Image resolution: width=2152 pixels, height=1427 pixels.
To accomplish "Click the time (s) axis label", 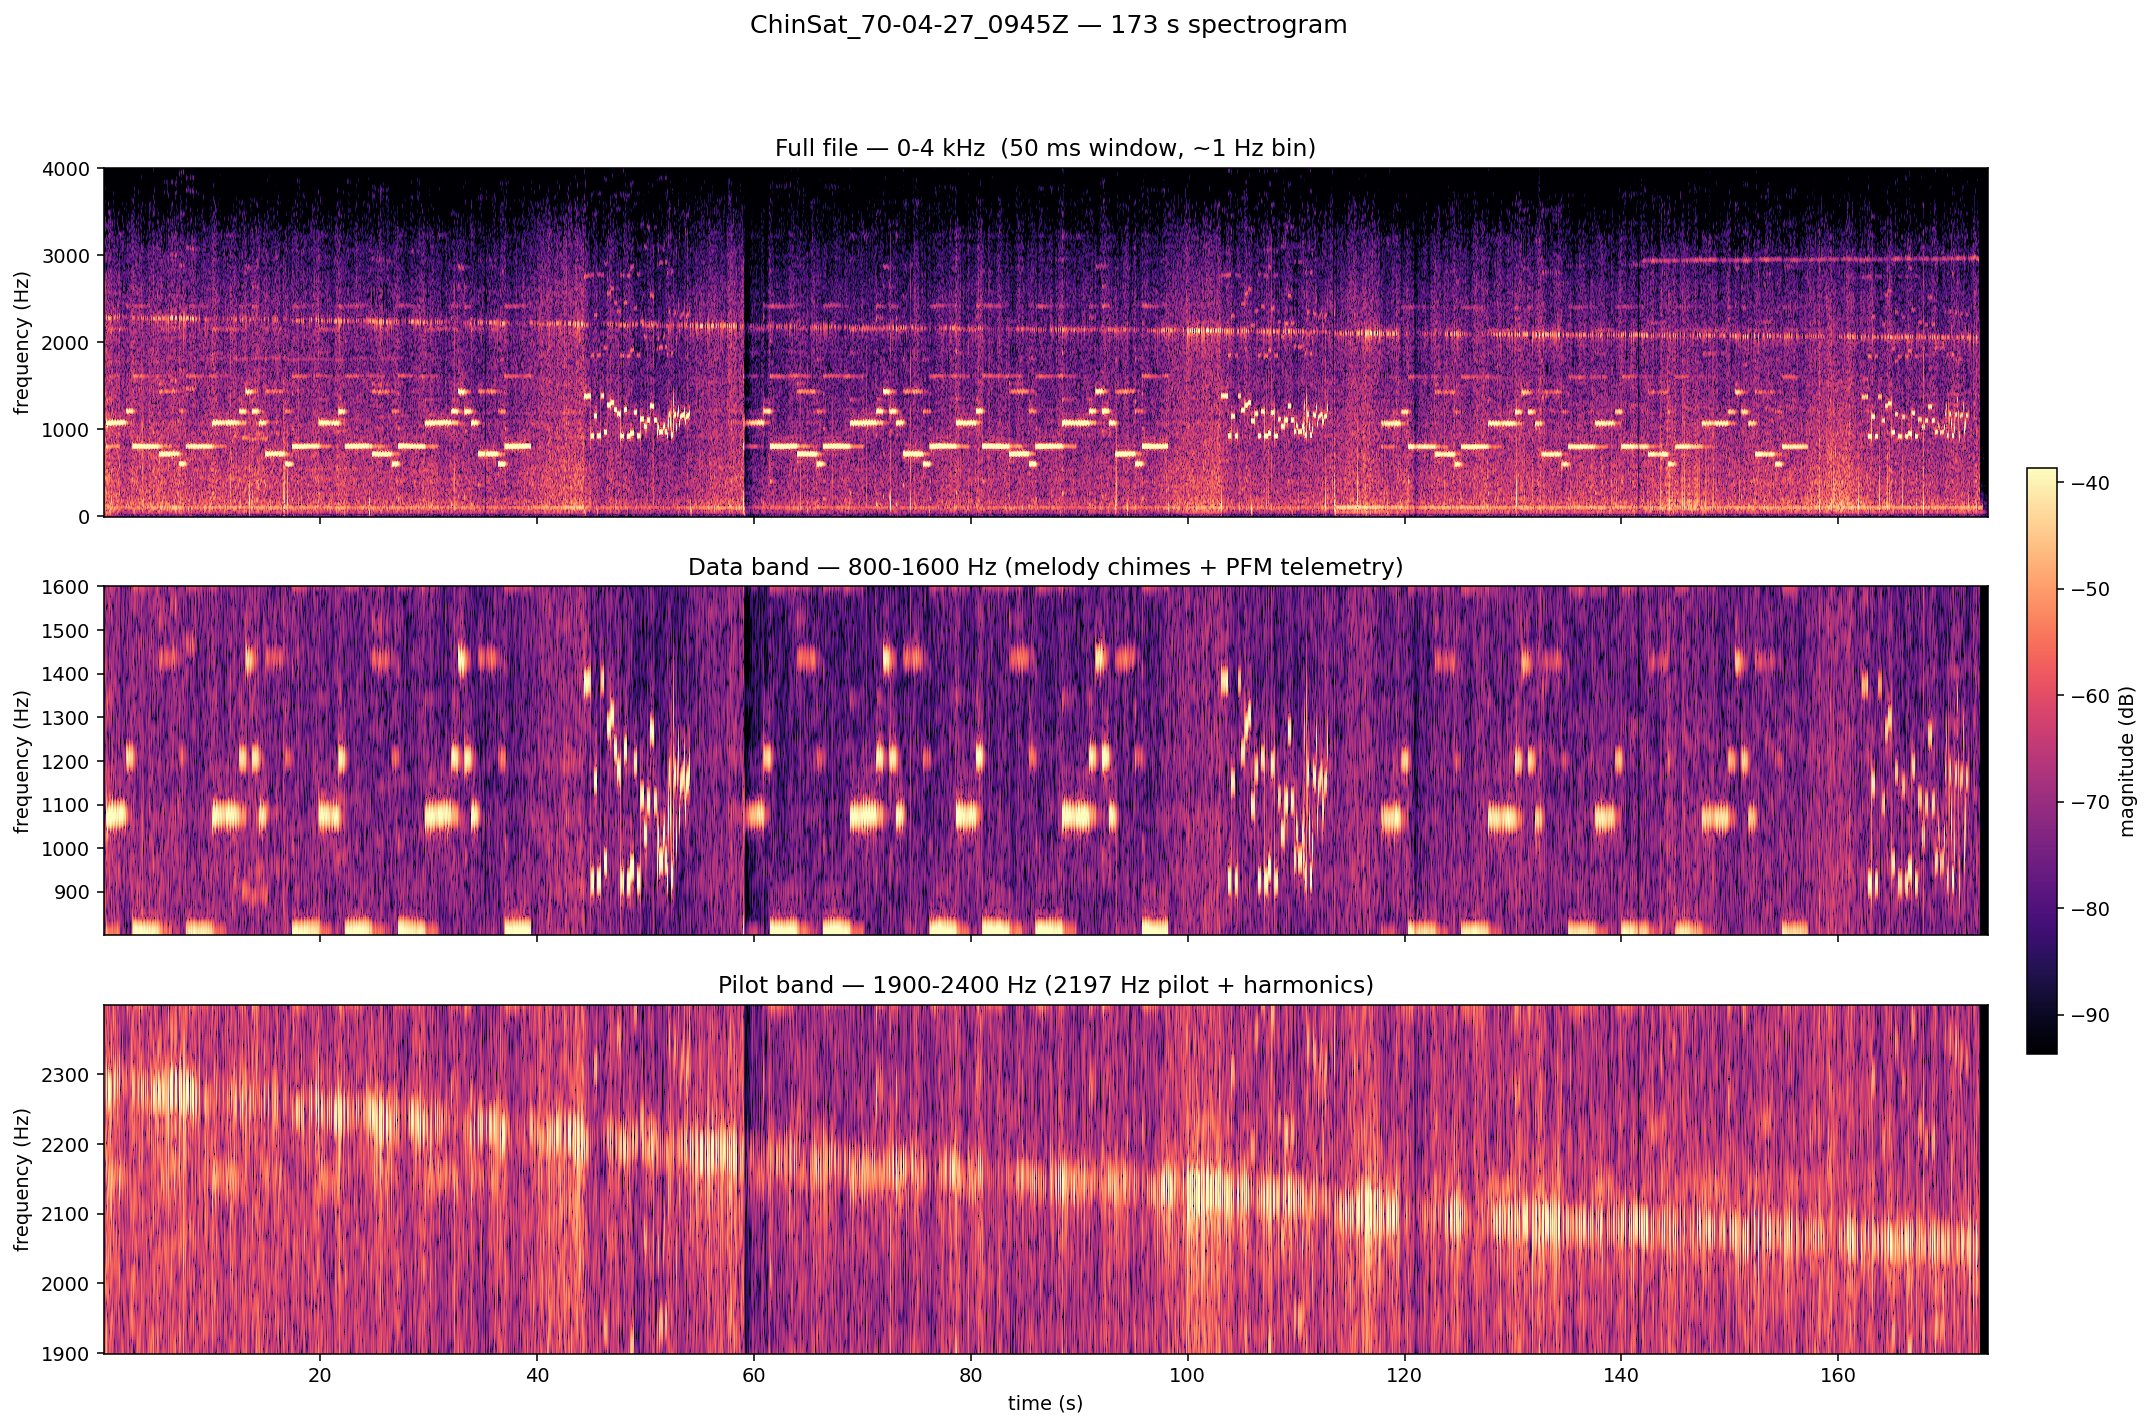I will coord(1046,1404).
